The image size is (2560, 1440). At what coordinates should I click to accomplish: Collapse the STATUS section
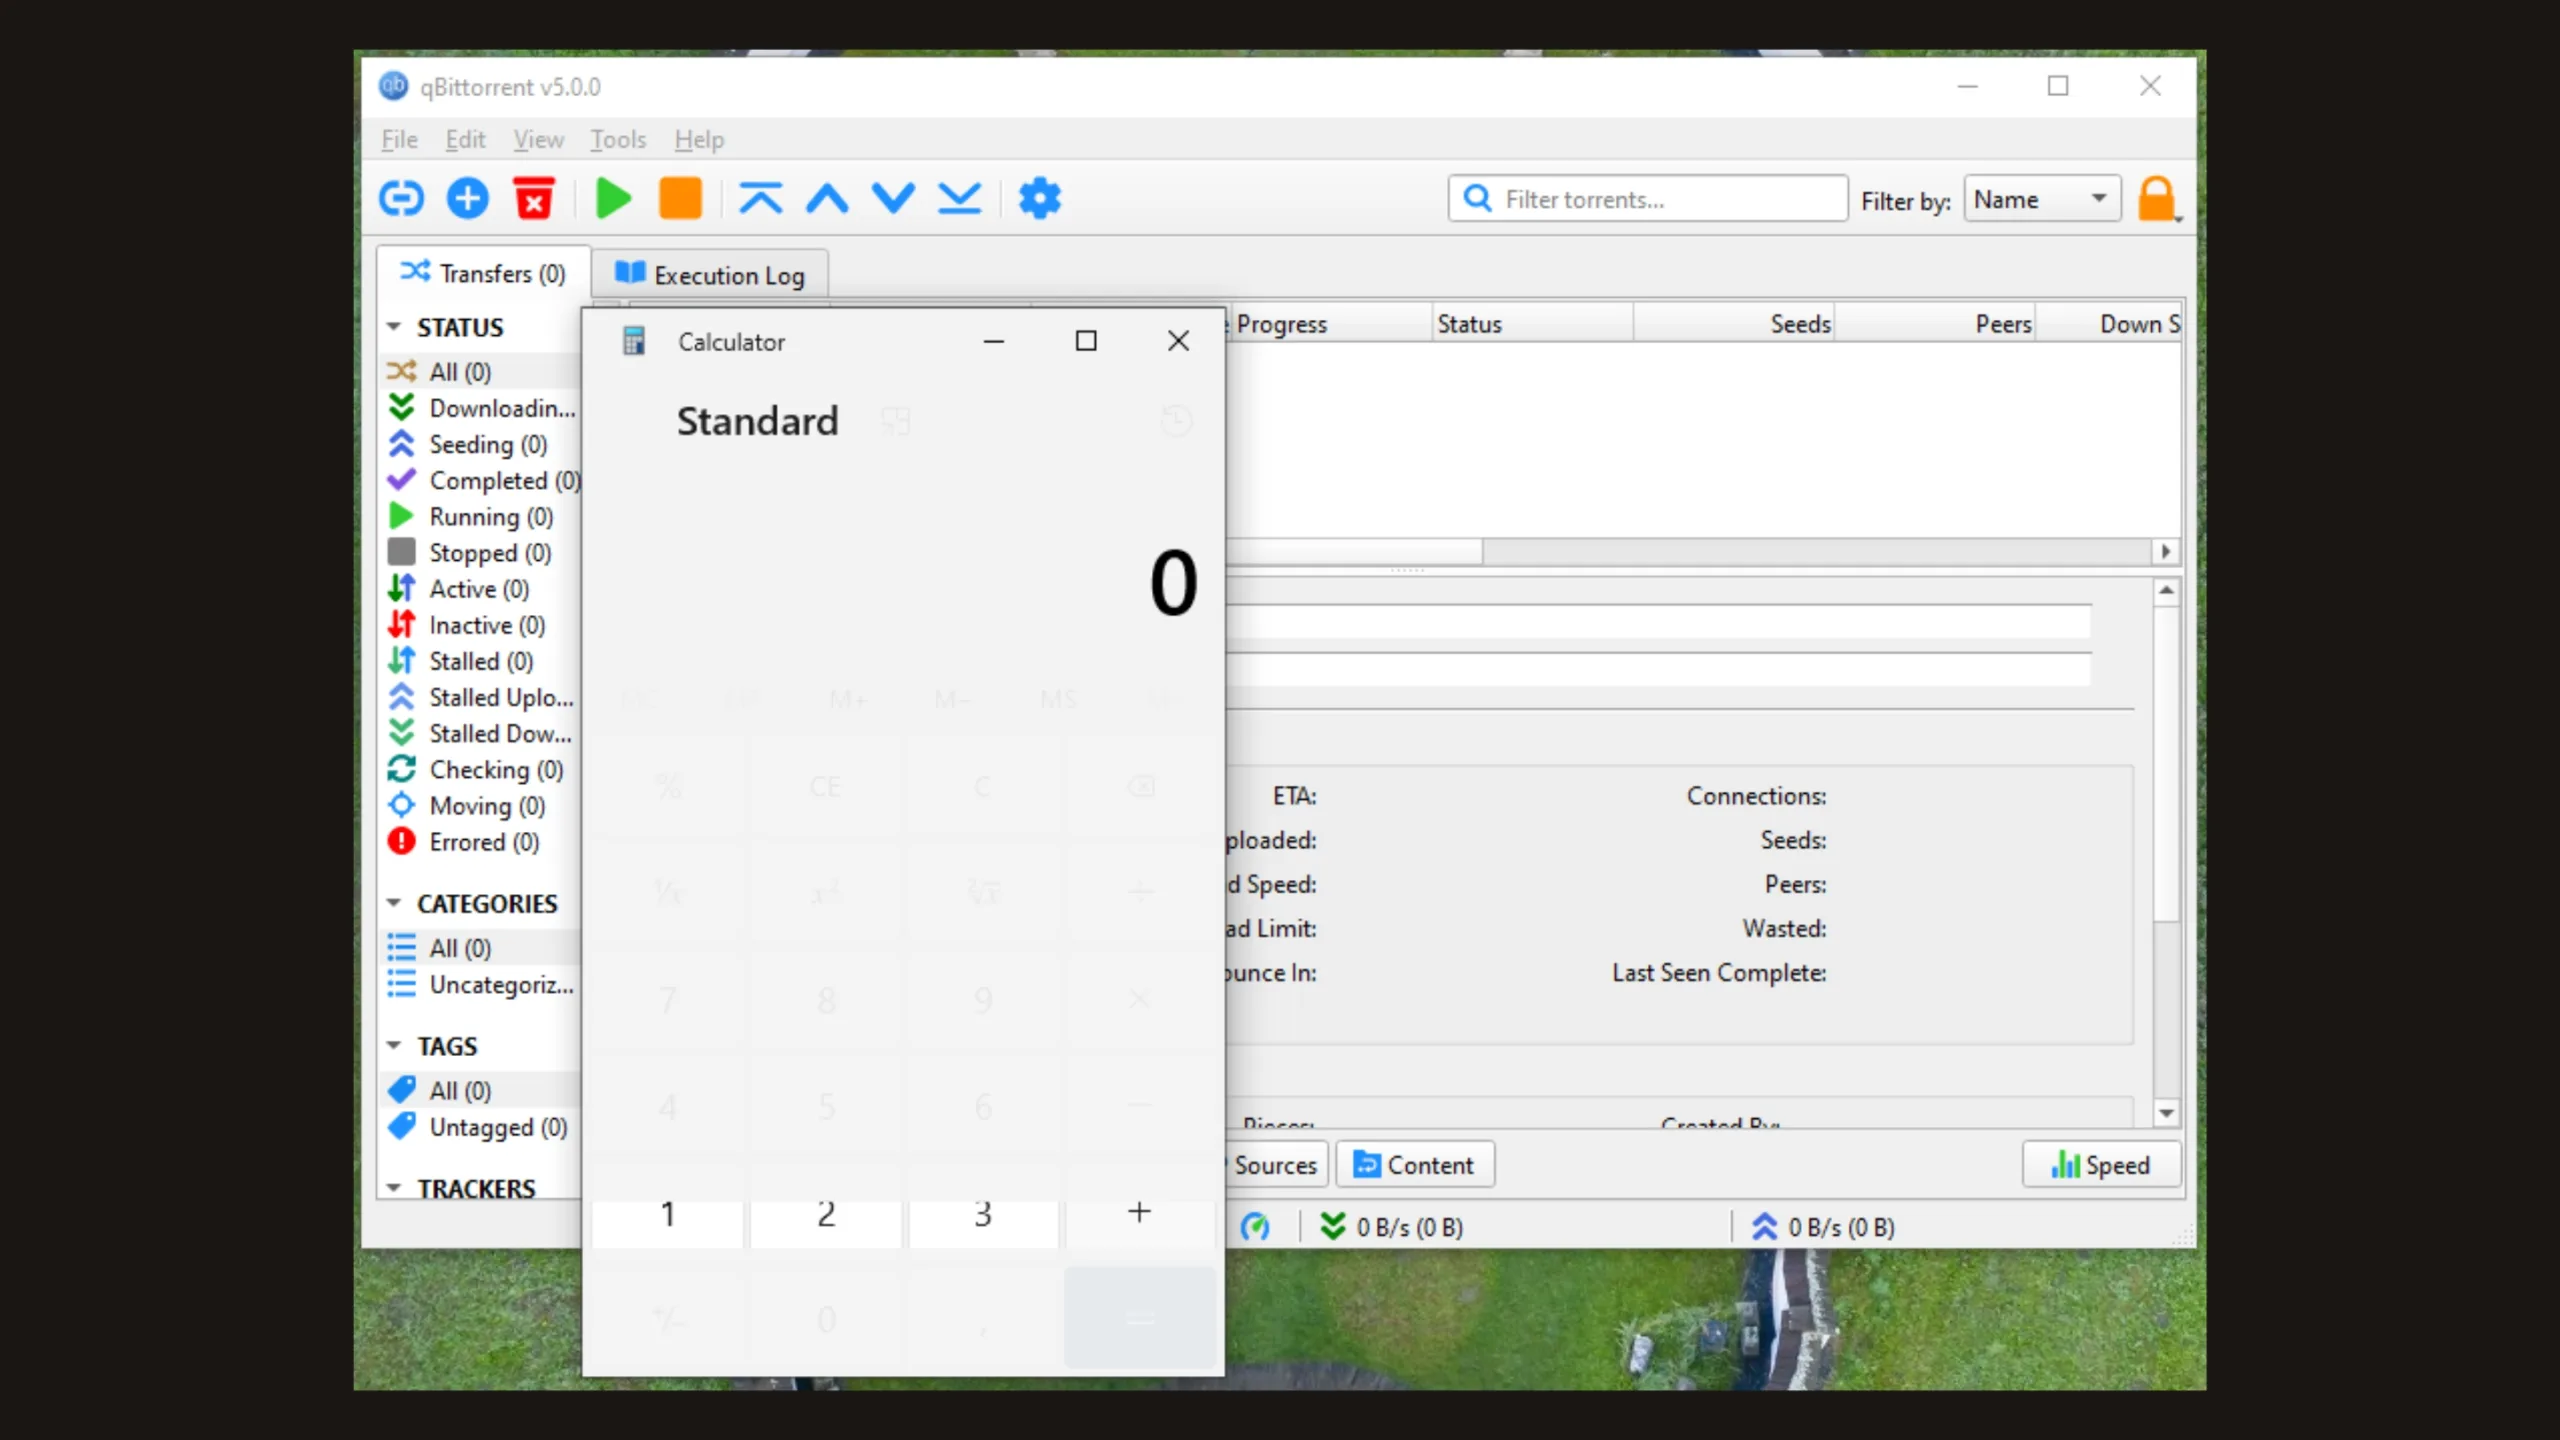click(x=394, y=327)
